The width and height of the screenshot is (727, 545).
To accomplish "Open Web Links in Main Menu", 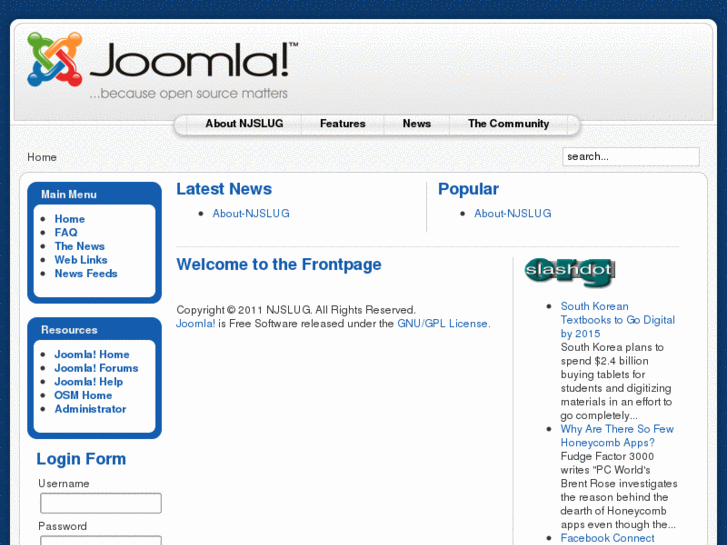I will [x=81, y=260].
